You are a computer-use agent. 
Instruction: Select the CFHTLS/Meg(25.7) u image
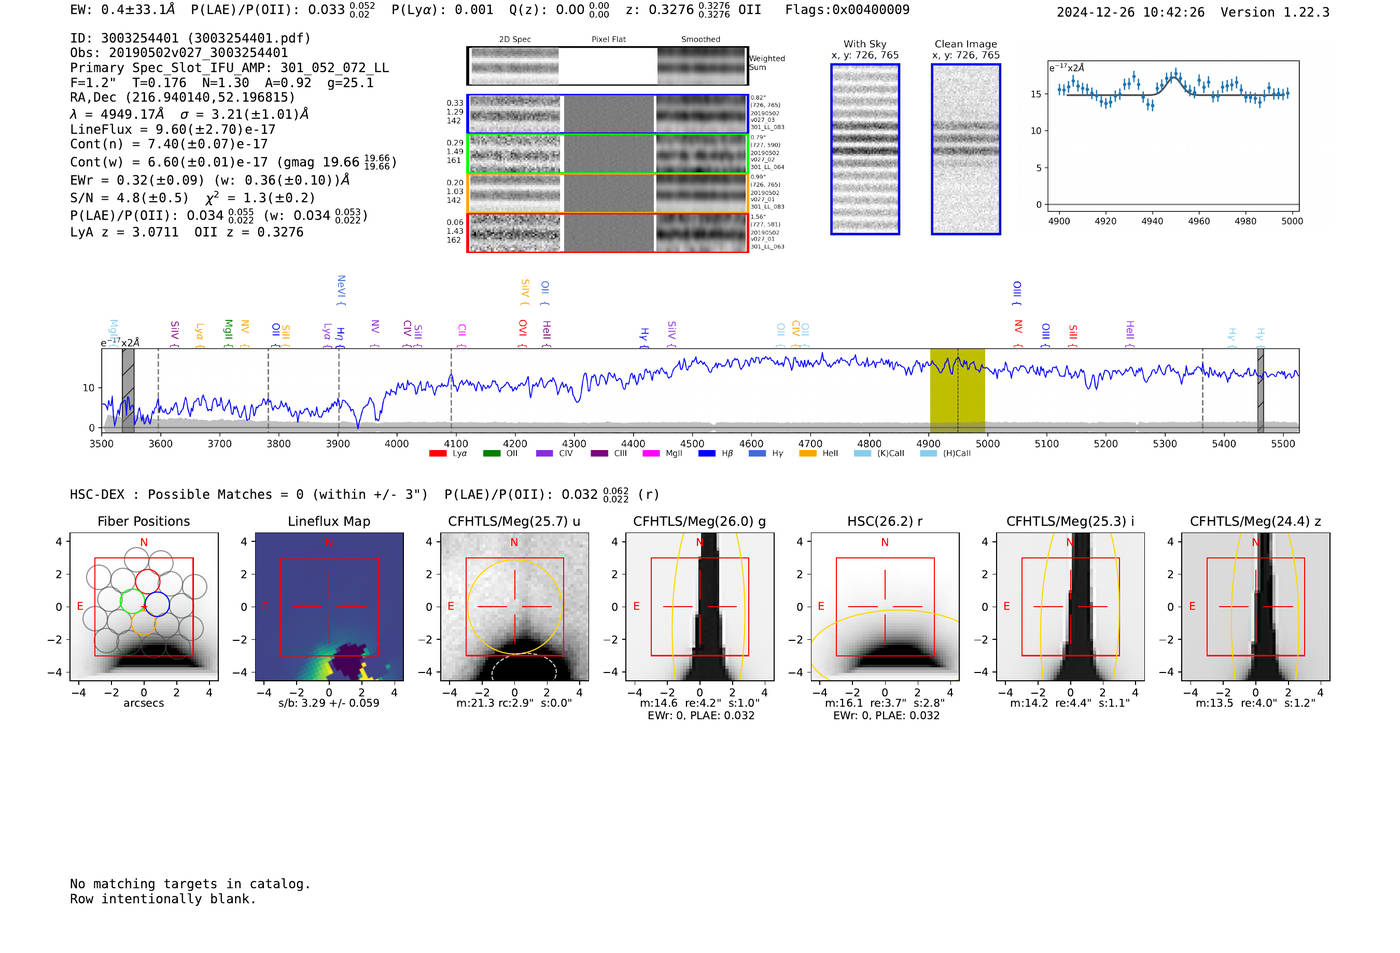(515, 607)
